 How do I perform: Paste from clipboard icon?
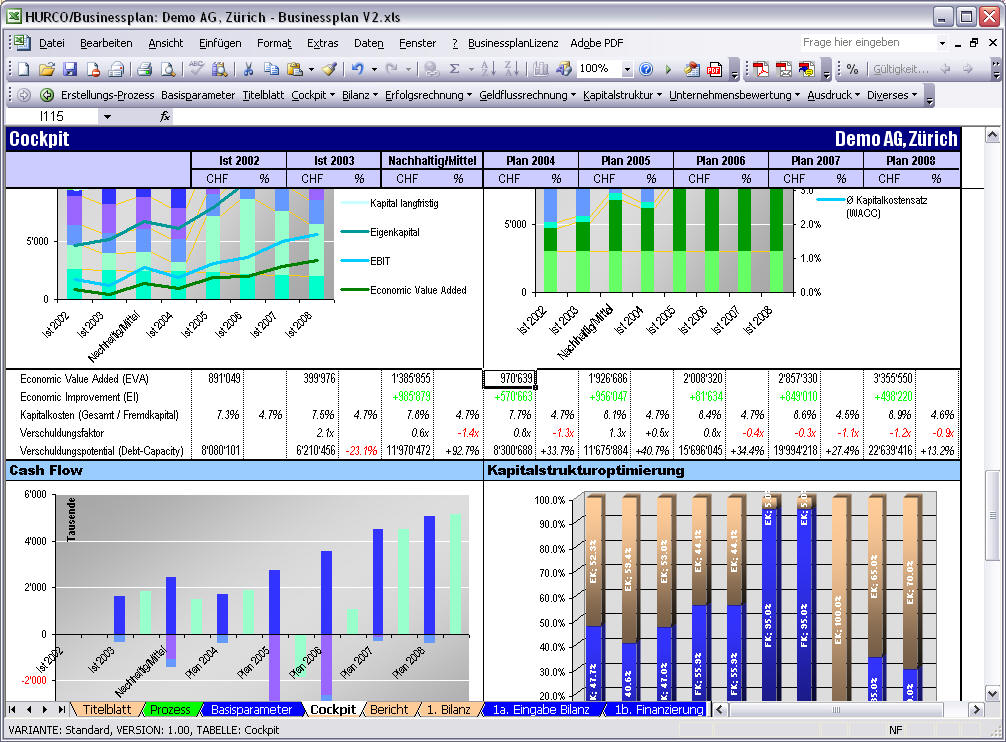click(x=294, y=69)
